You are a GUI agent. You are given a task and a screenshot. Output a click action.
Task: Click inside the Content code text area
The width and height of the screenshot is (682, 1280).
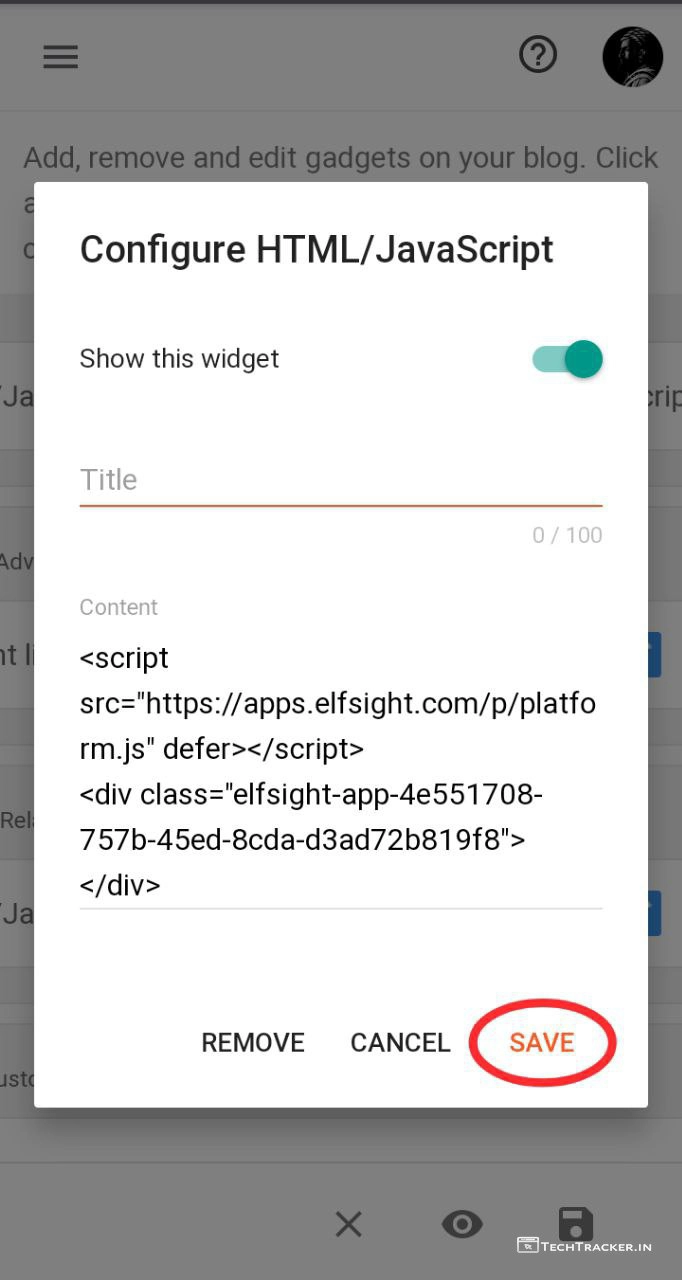click(x=340, y=770)
